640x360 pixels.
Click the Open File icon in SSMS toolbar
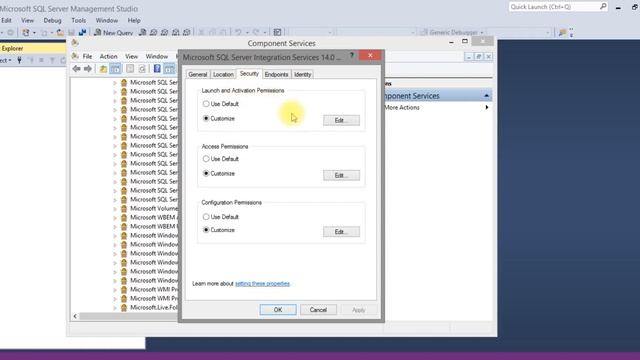click(x=60, y=32)
